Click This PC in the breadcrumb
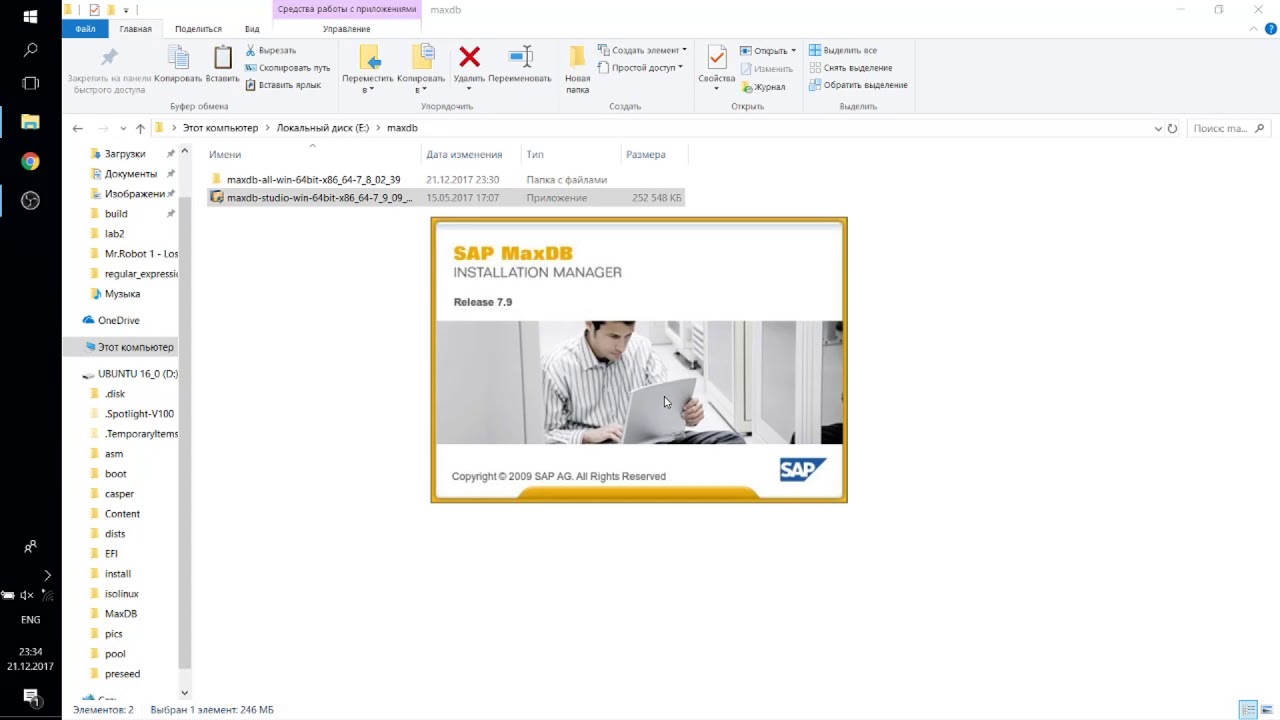Screen dimensions: 1280x720 click(x=220, y=128)
